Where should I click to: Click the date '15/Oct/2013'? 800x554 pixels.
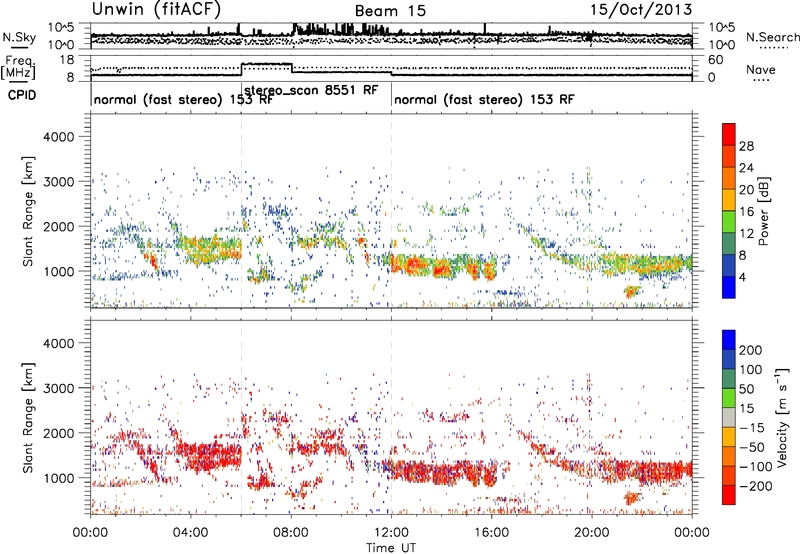point(641,10)
